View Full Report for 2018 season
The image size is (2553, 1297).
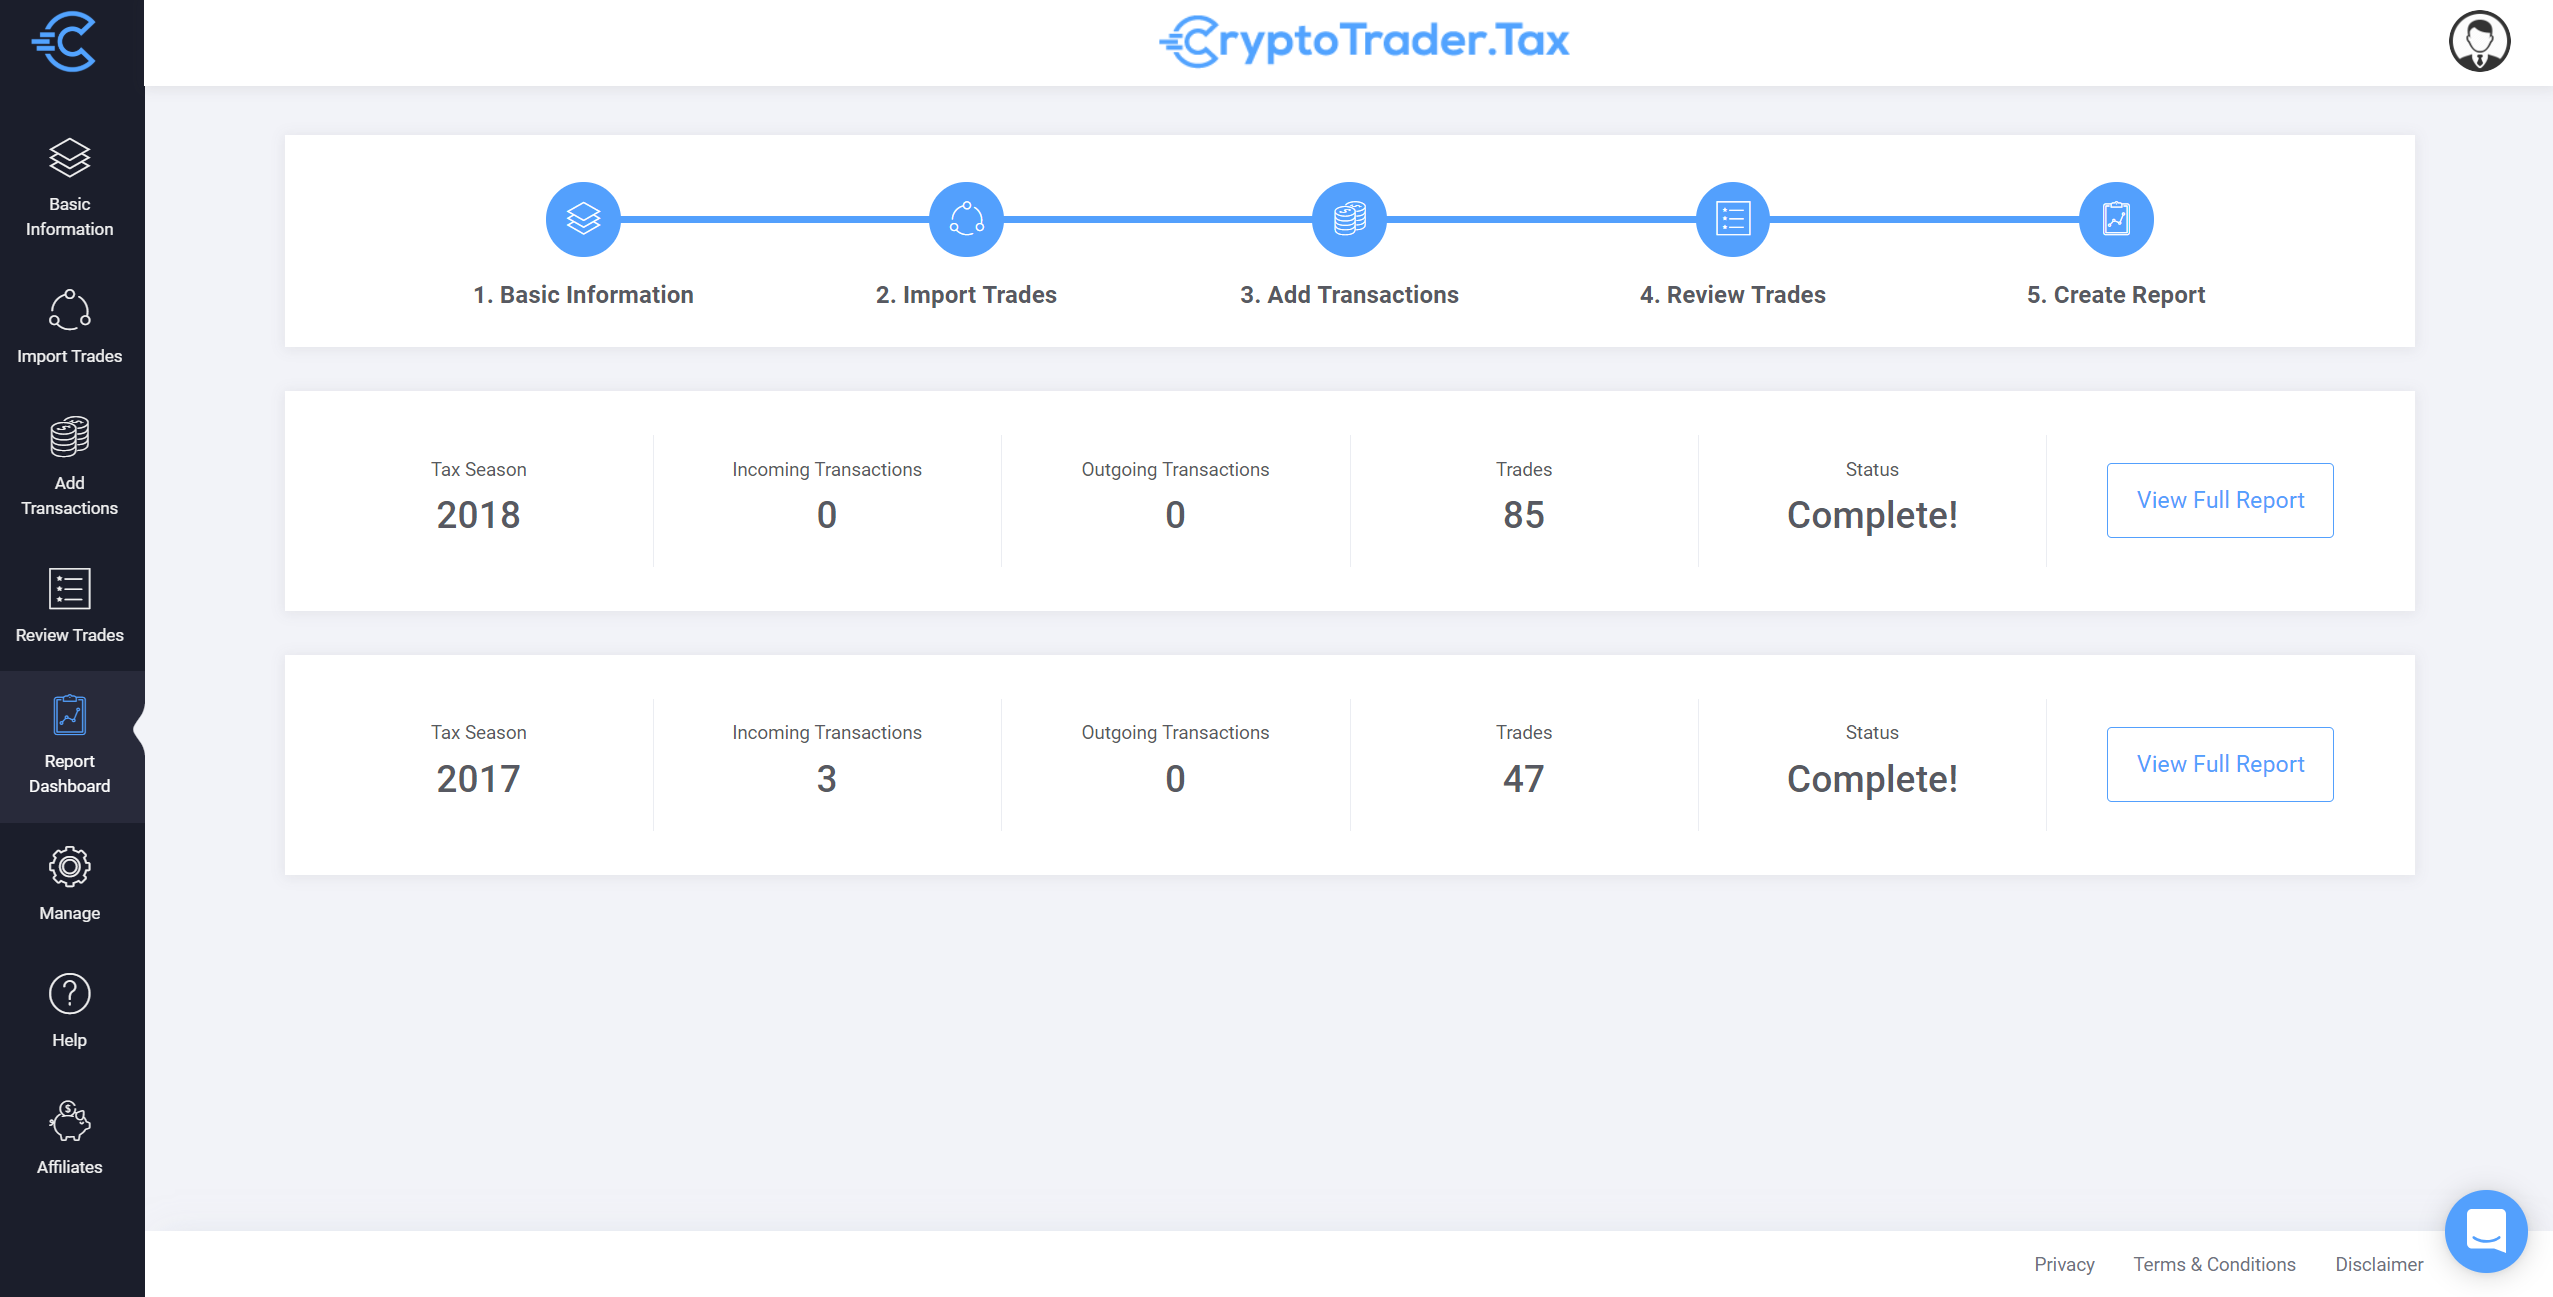tap(2219, 500)
